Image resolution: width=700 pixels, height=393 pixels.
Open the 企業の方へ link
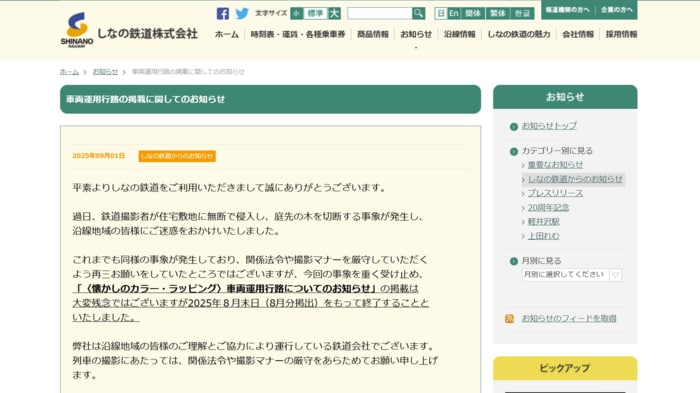(617, 10)
